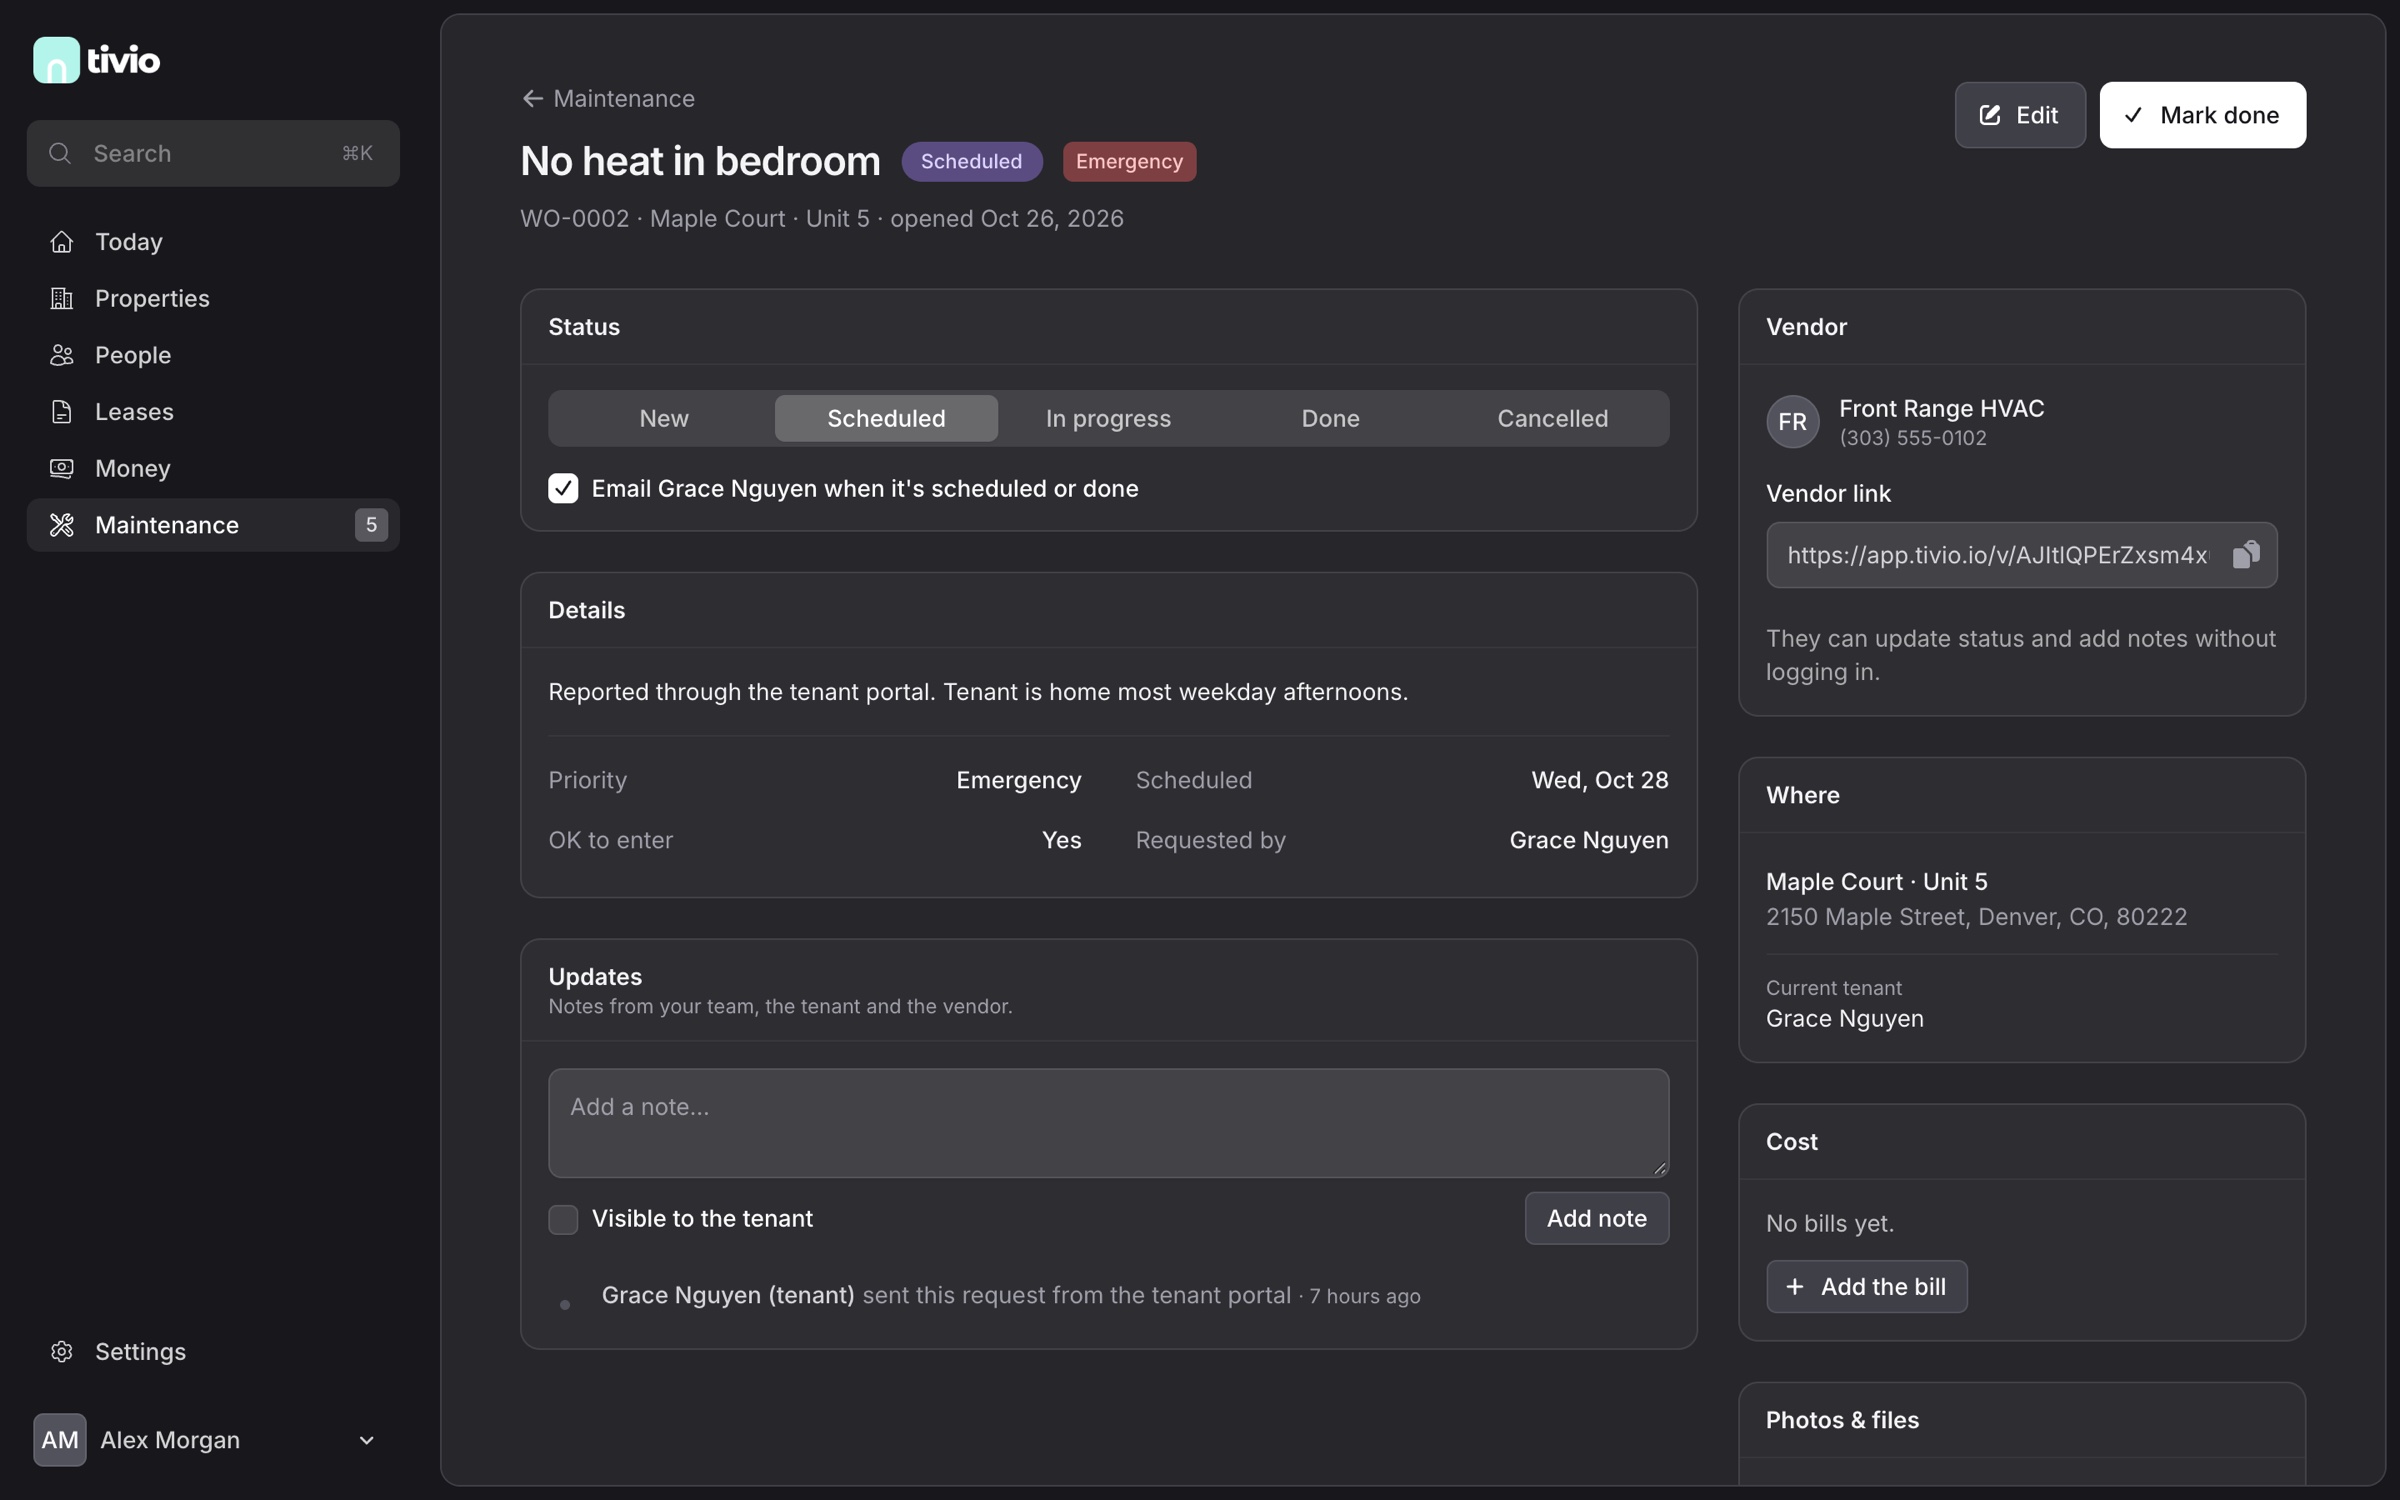
Task: Click the People icon in sidebar
Action: [62, 355]
